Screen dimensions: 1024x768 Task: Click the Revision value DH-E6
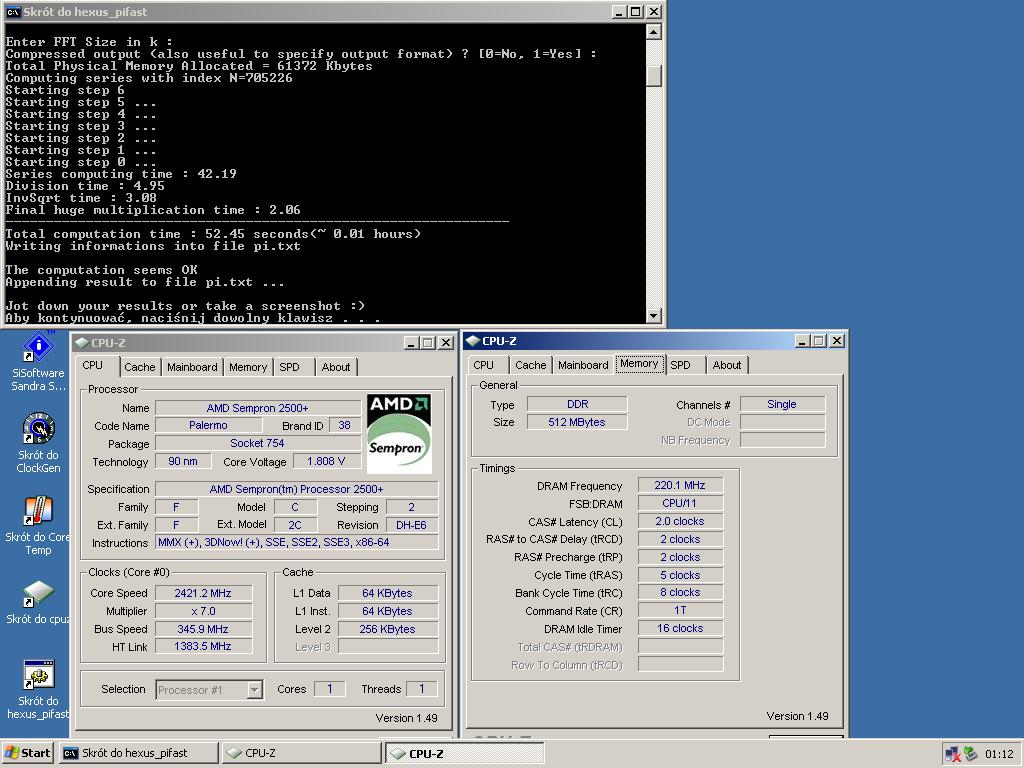point(411,525)
